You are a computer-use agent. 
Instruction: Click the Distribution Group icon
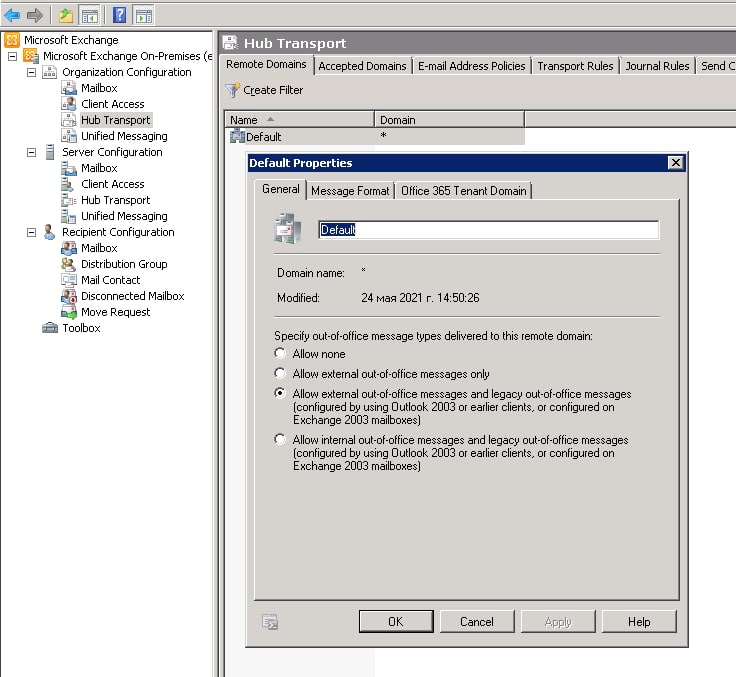coord(69,264)
